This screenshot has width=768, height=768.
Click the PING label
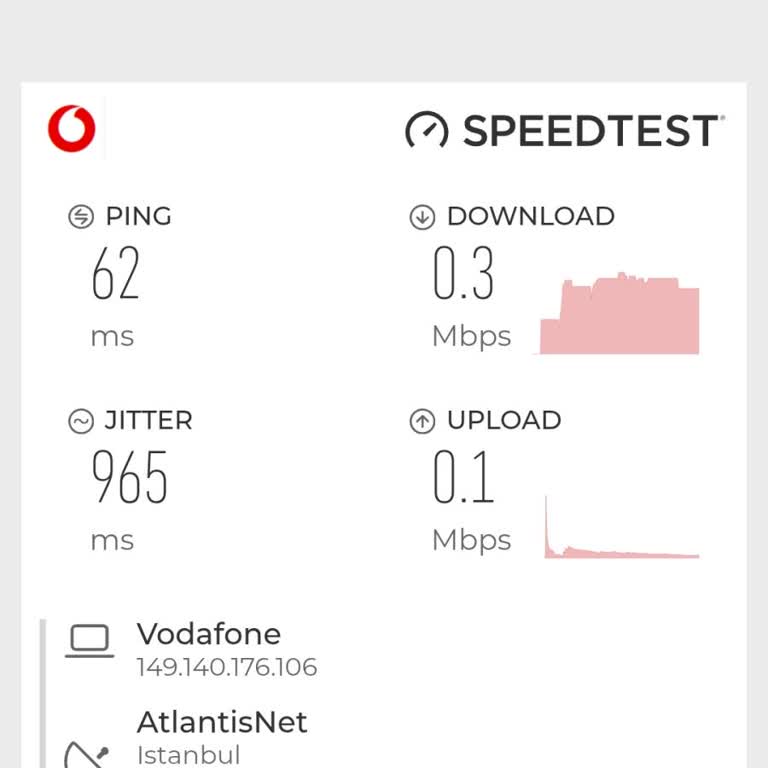(138, 216)
